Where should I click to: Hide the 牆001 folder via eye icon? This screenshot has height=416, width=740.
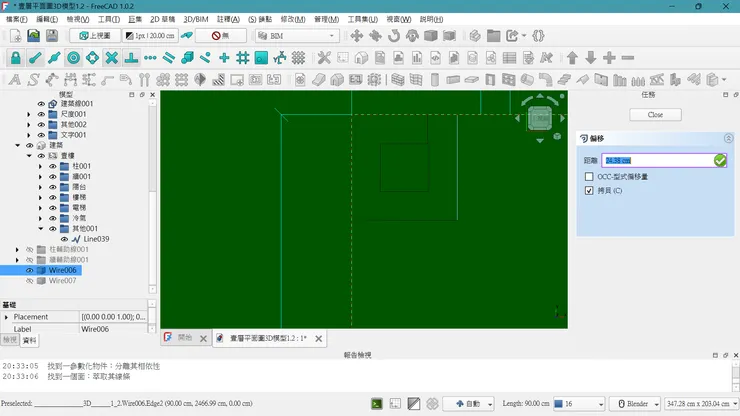52,177
